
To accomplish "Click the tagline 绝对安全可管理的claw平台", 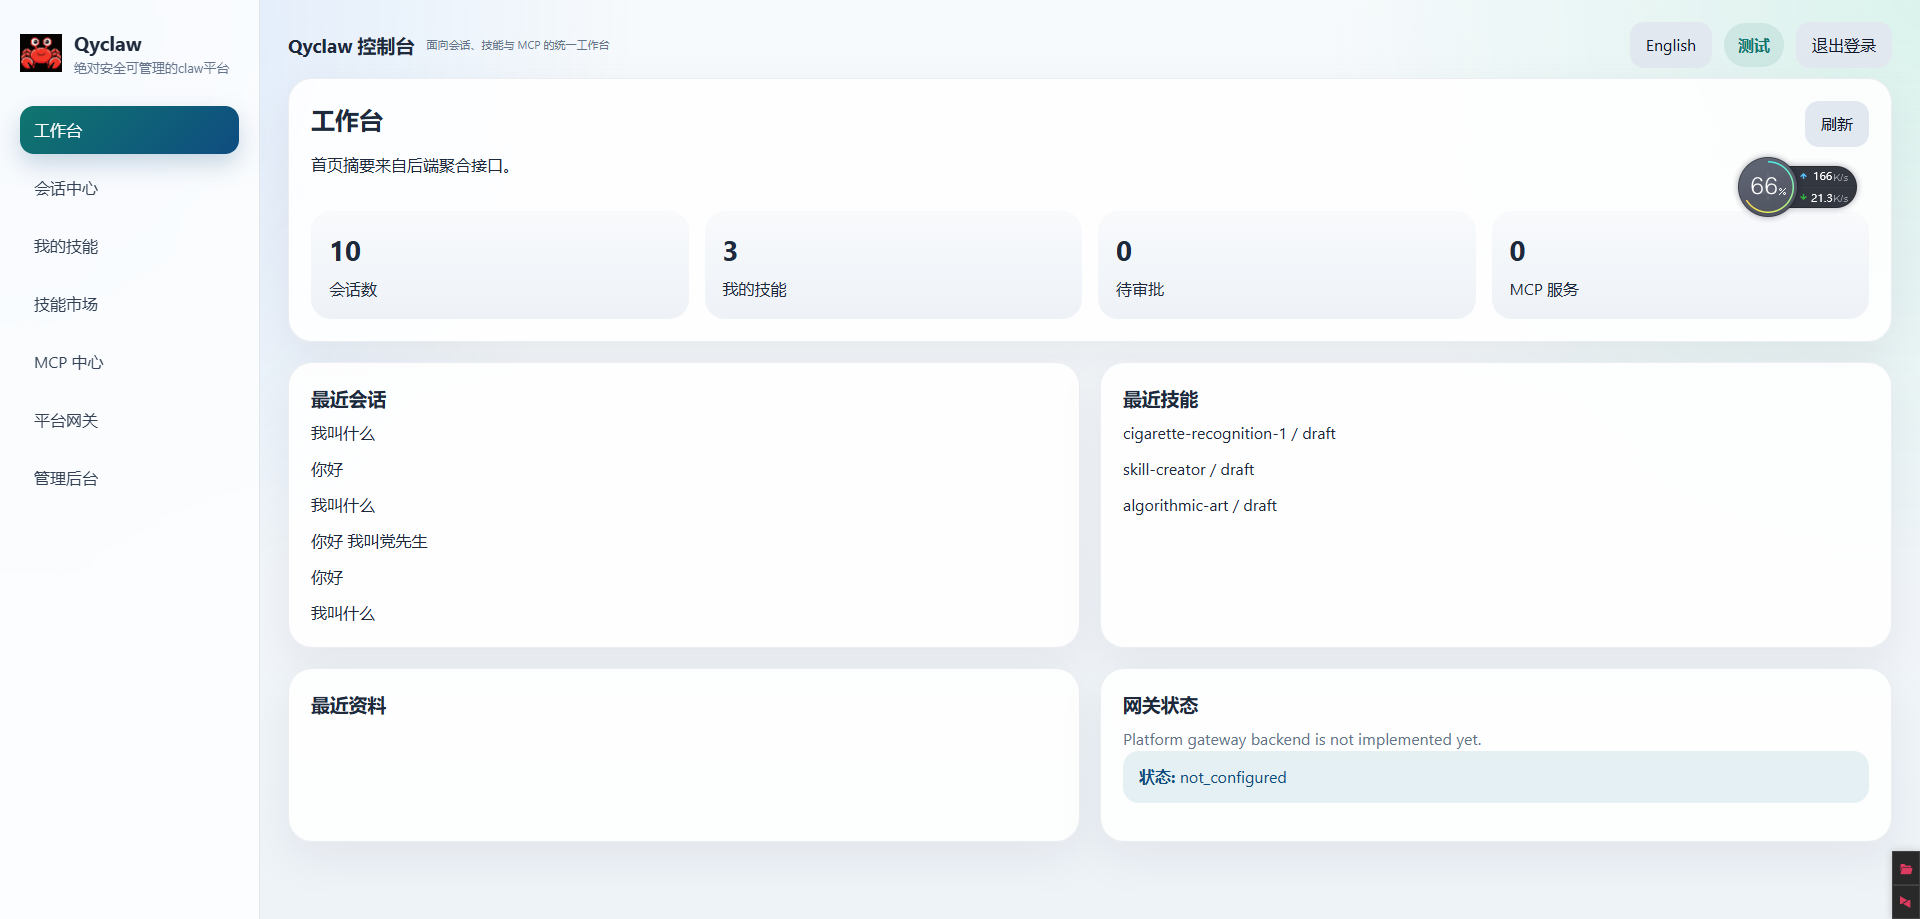I will [151, 68].
